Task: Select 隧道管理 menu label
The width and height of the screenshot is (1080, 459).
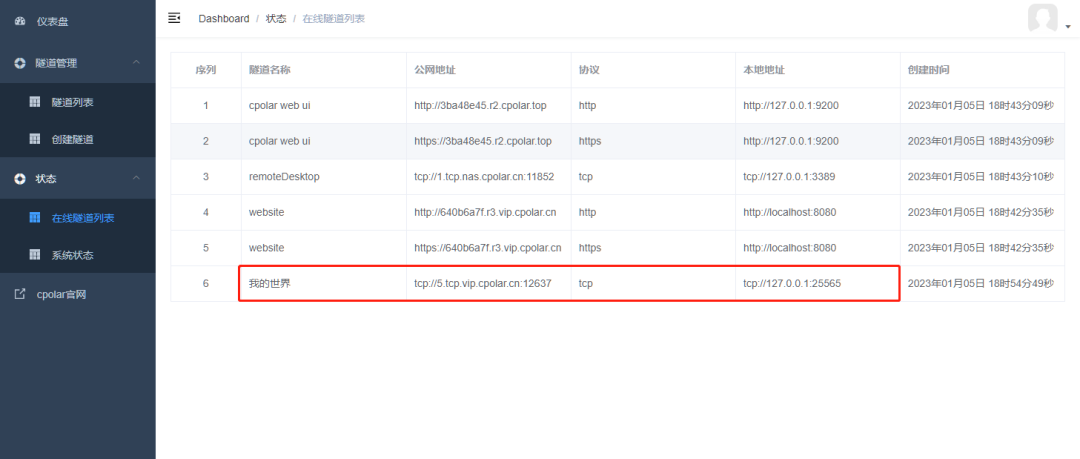Action: pyautogui.click(x=56, y=63)
